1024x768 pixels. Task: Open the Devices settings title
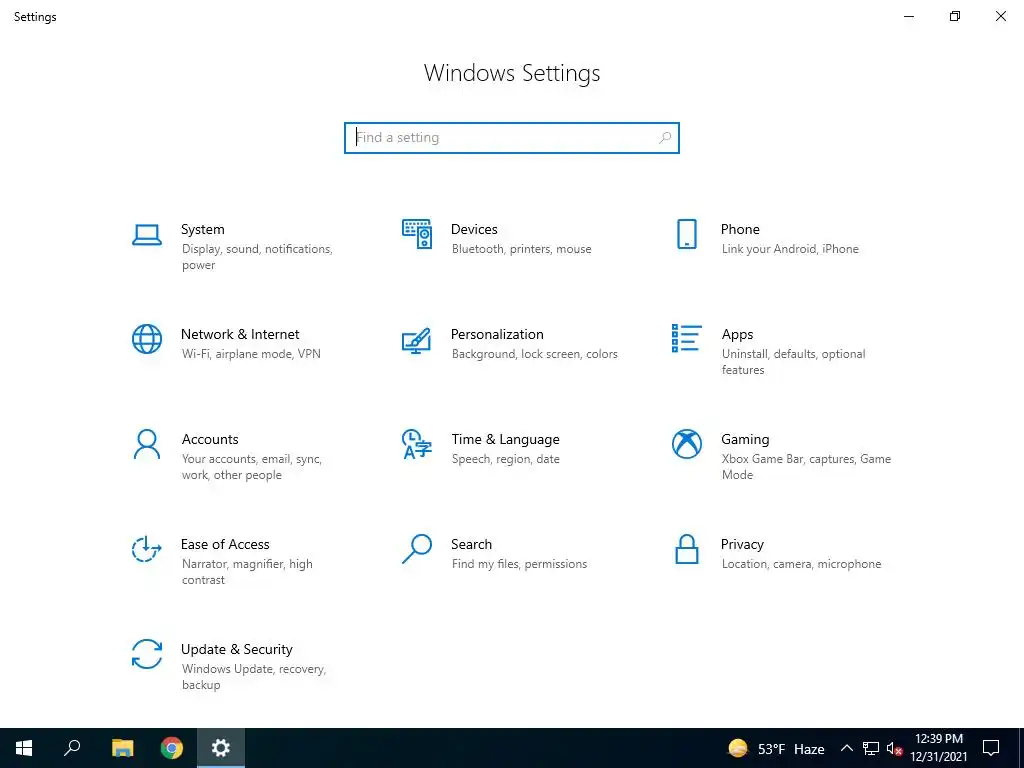tap(474, 229)
